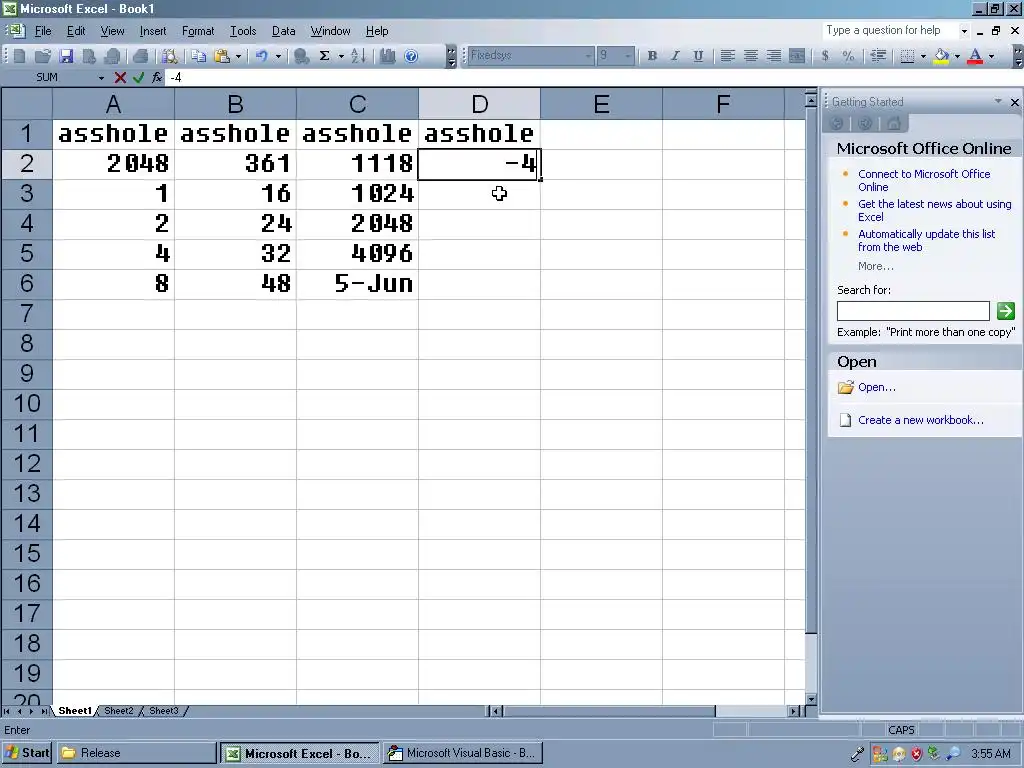
Task: Click Merge and Center icon
Action: [x=797, y=56]
